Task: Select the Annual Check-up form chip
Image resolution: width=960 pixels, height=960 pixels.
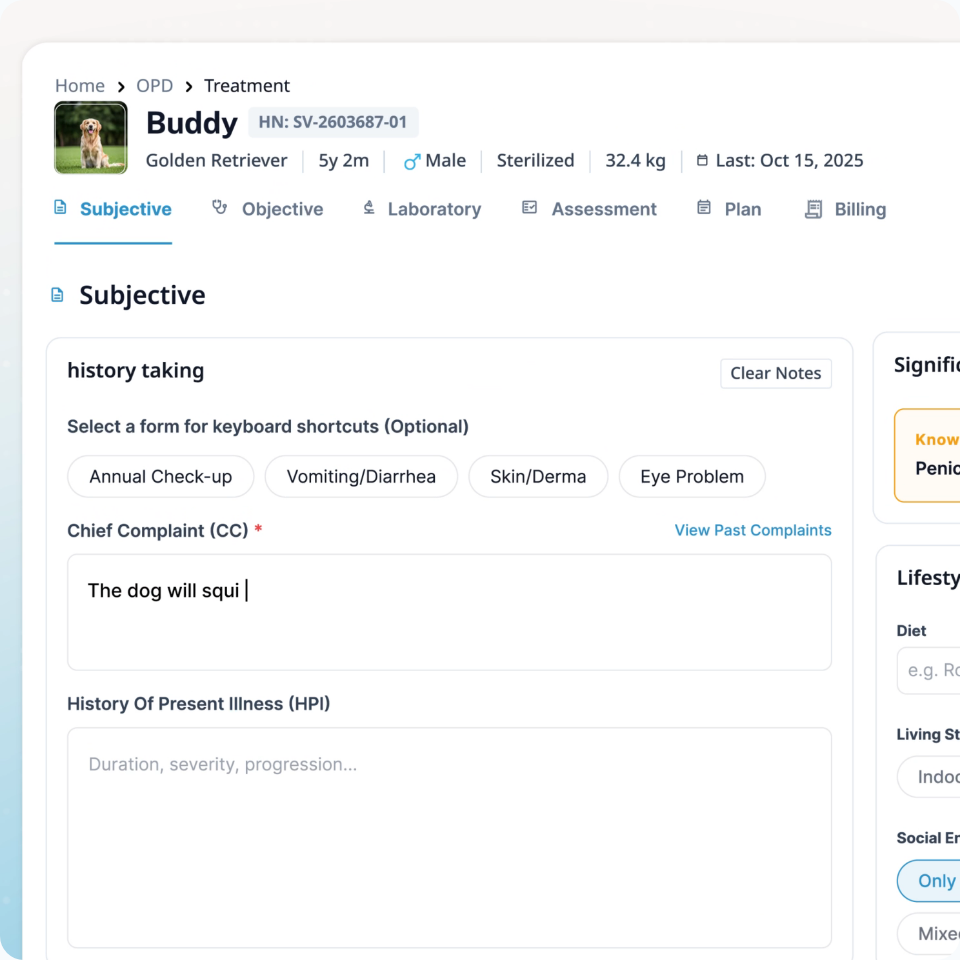Action: click(x=160, y=477)
